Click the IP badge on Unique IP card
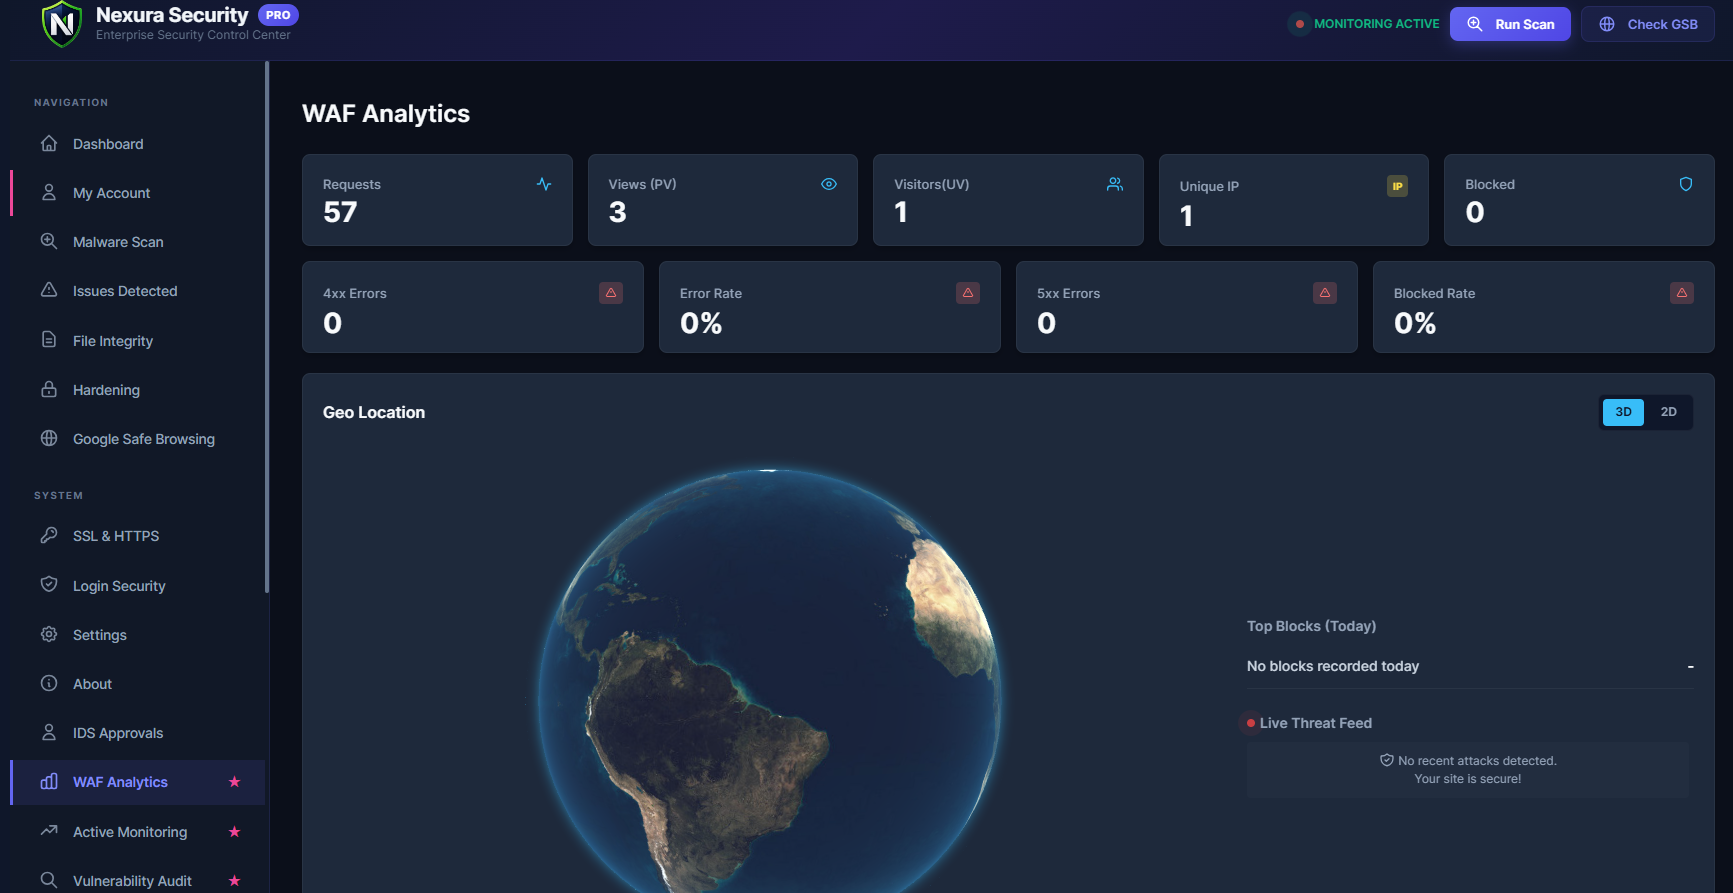Screen dimensions: 1733x893 coord(1398,186)
